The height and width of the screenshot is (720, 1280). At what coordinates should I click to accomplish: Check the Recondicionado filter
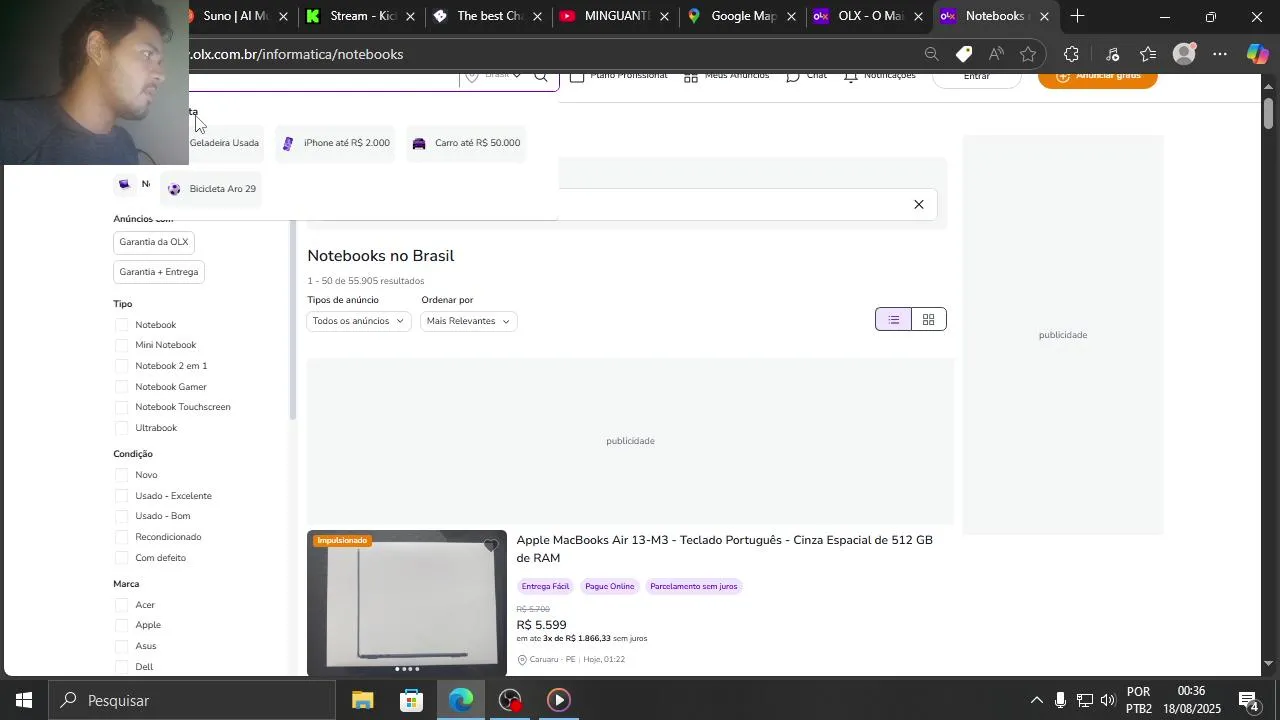tap(122, 537)
